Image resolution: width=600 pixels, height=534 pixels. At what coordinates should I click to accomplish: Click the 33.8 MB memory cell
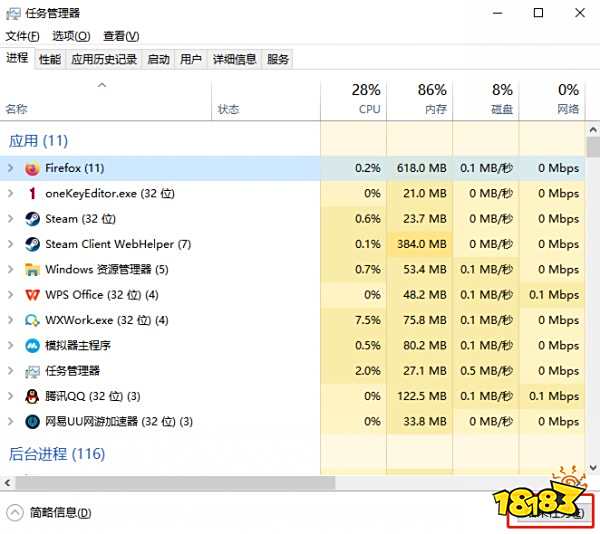pos(420,422)
